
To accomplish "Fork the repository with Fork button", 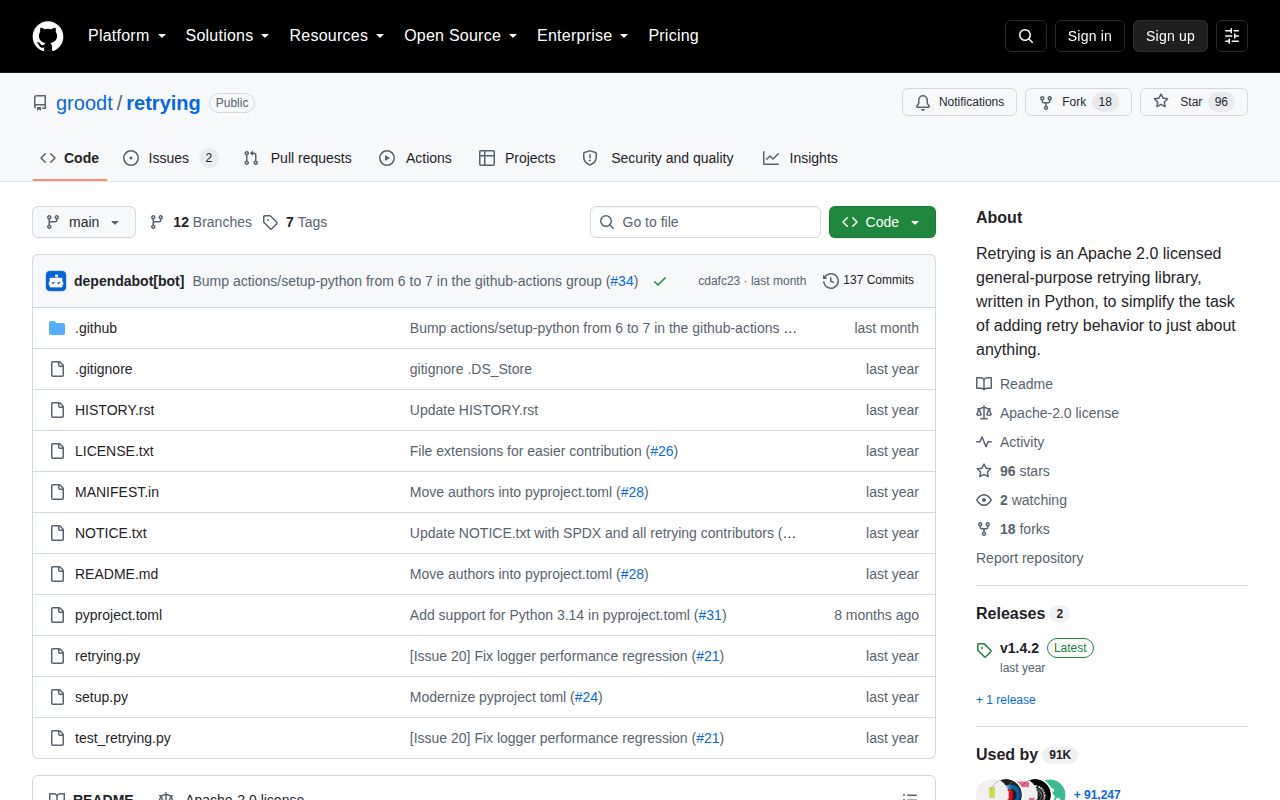I will 1078,102.
